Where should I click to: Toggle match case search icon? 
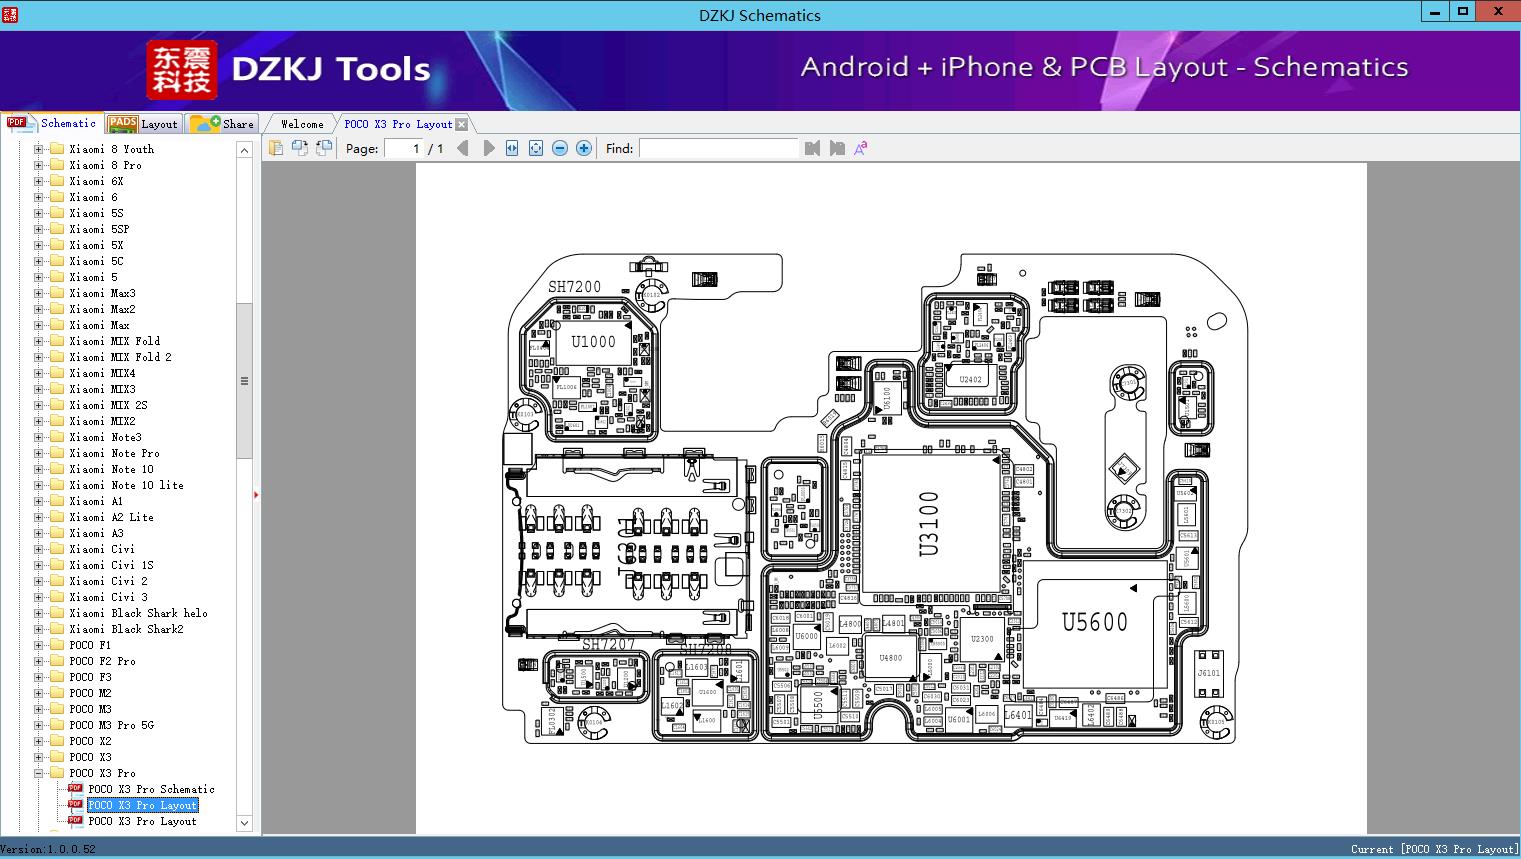click(860, 148)
